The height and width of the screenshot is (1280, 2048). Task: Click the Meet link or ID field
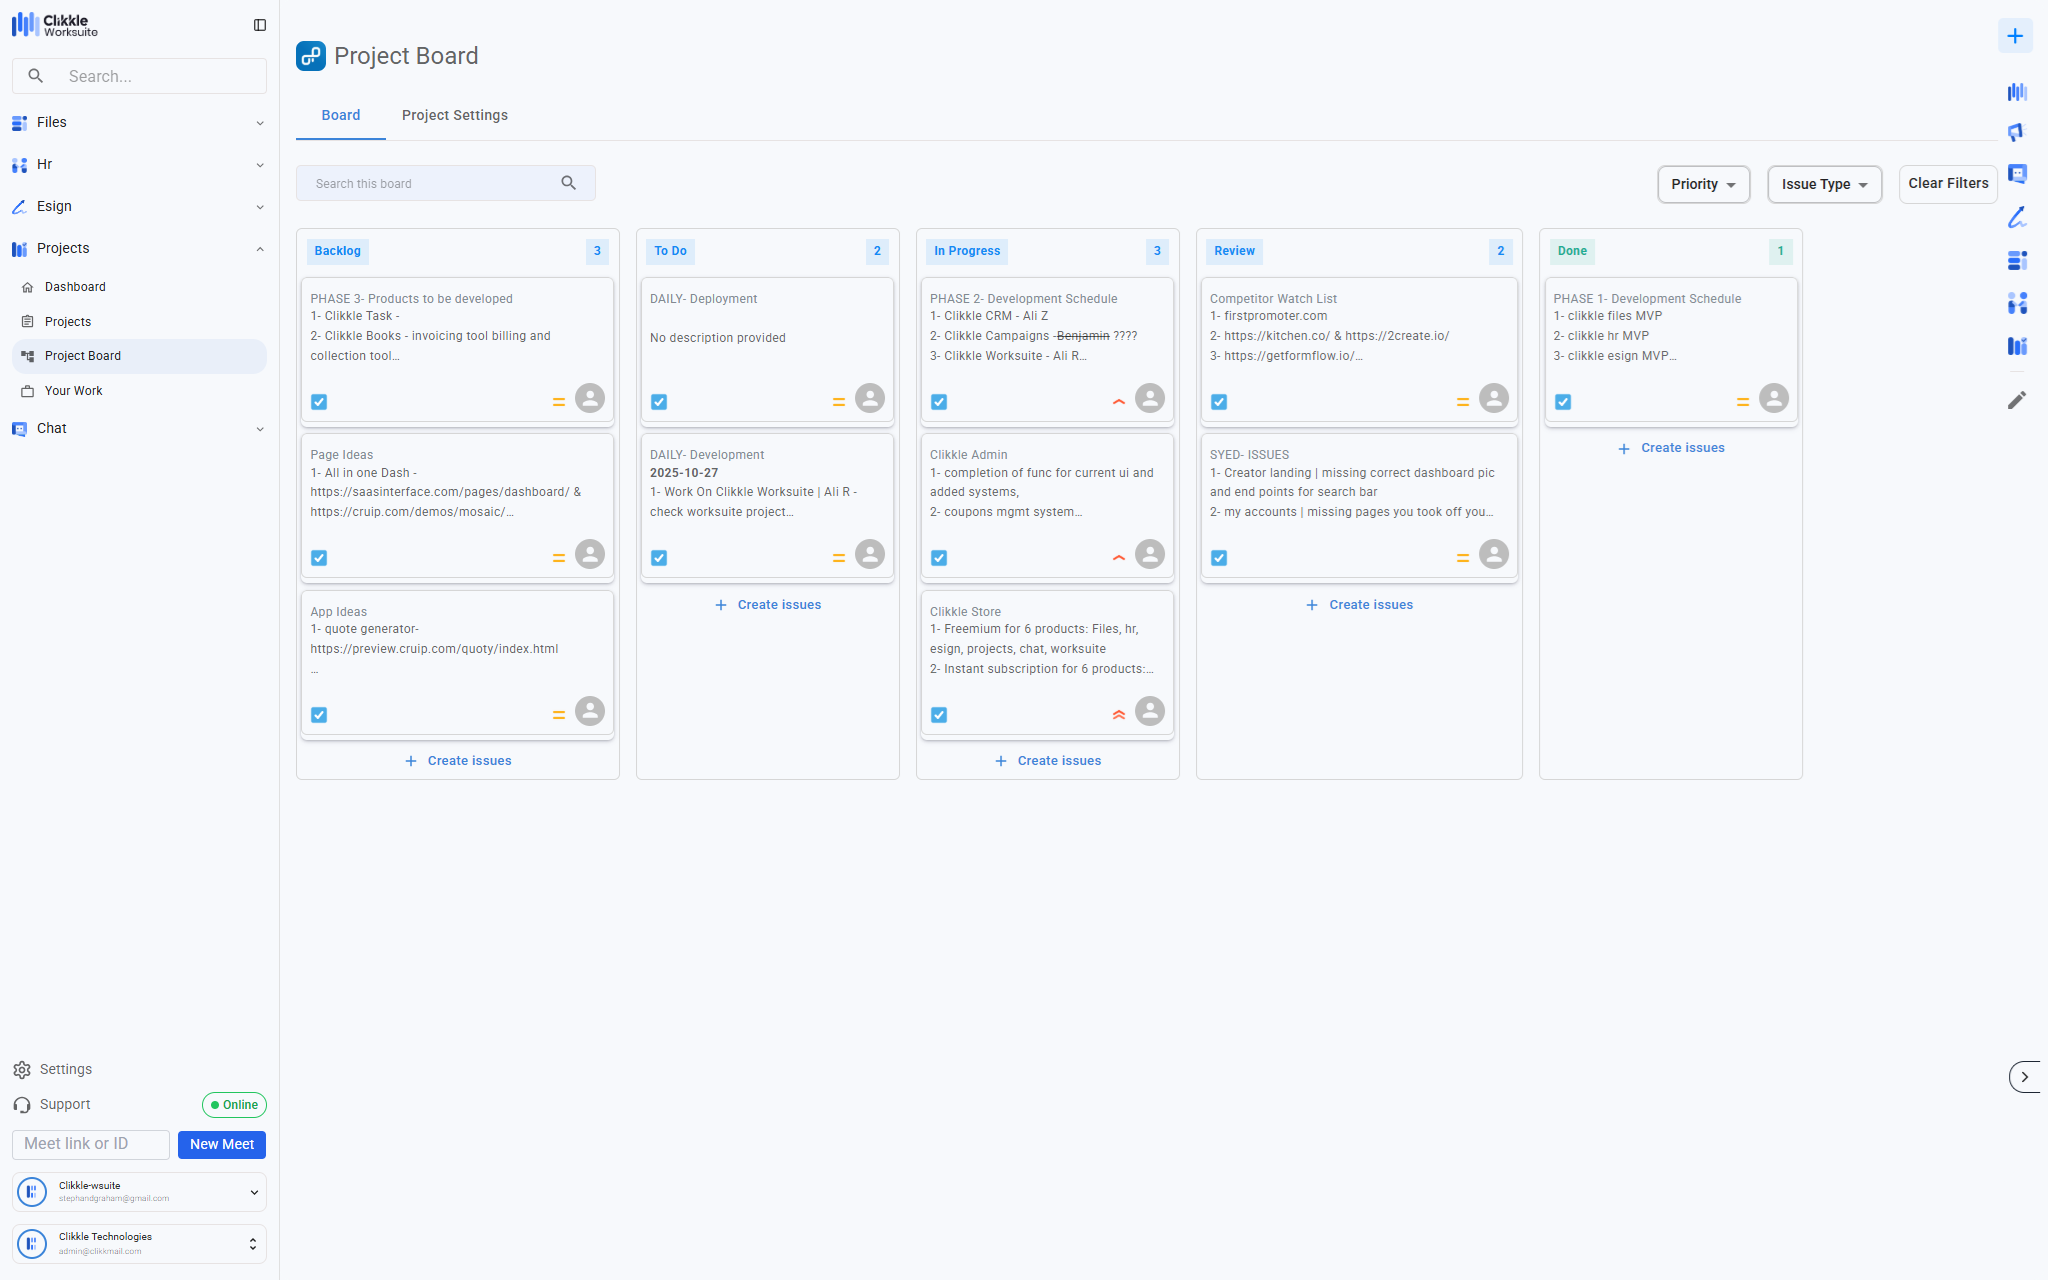[x=90, y=1144]
